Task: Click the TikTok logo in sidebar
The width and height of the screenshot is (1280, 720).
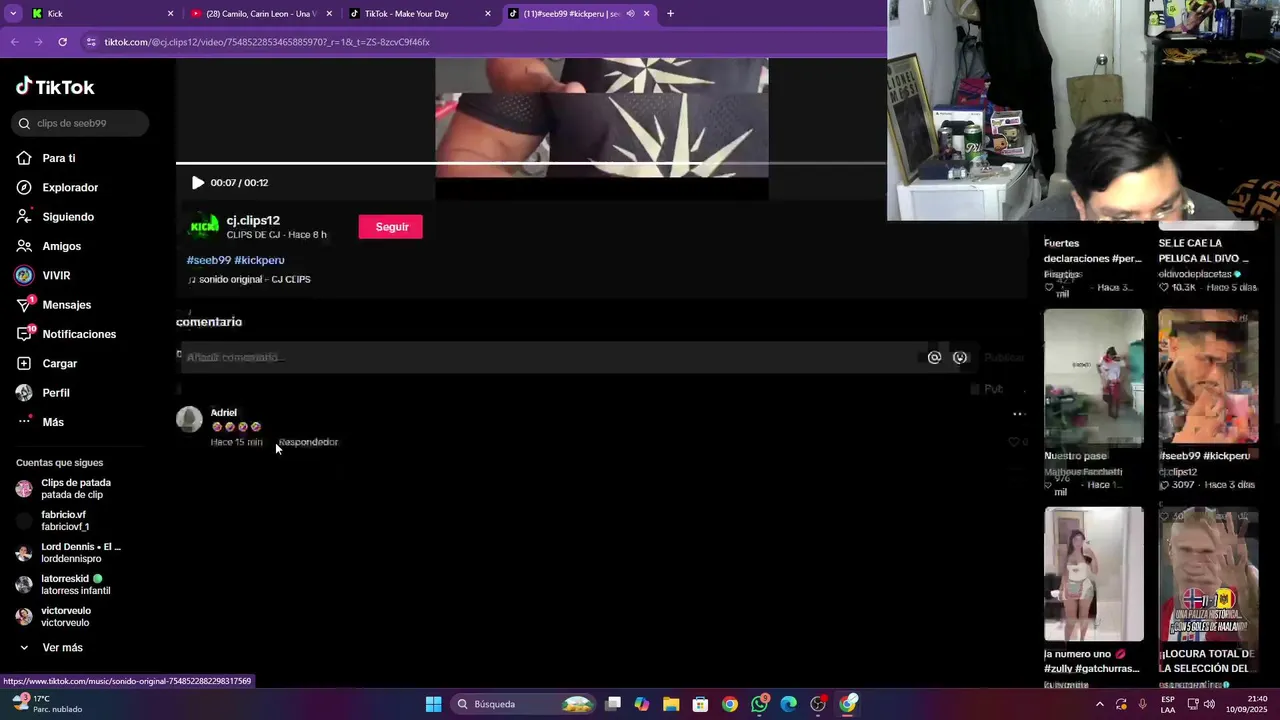Action: 55,87
